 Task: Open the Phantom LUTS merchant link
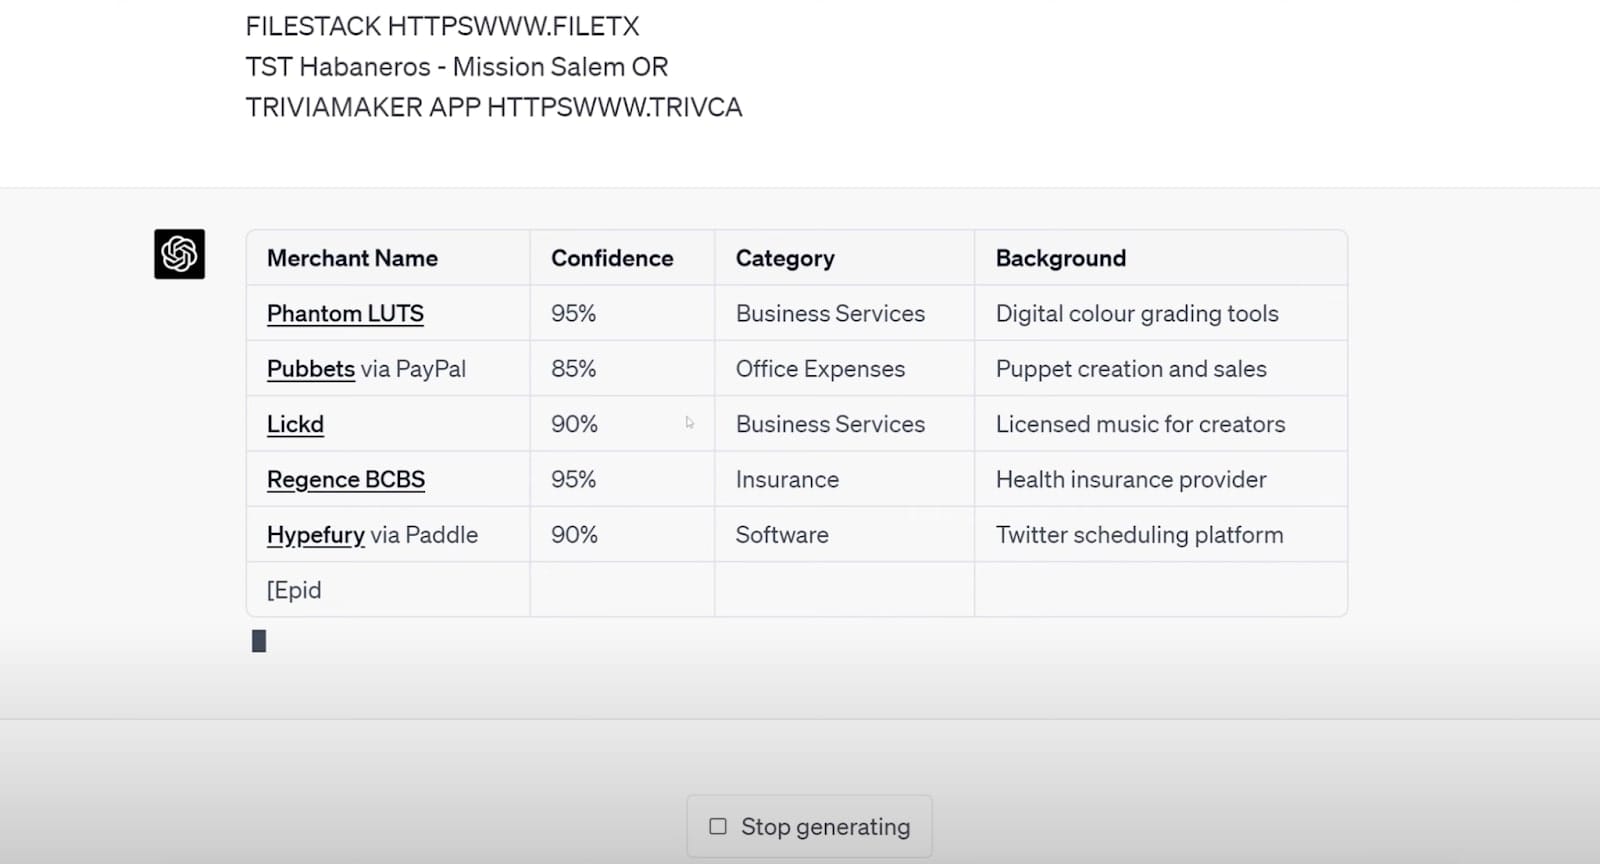pos(345,314)
